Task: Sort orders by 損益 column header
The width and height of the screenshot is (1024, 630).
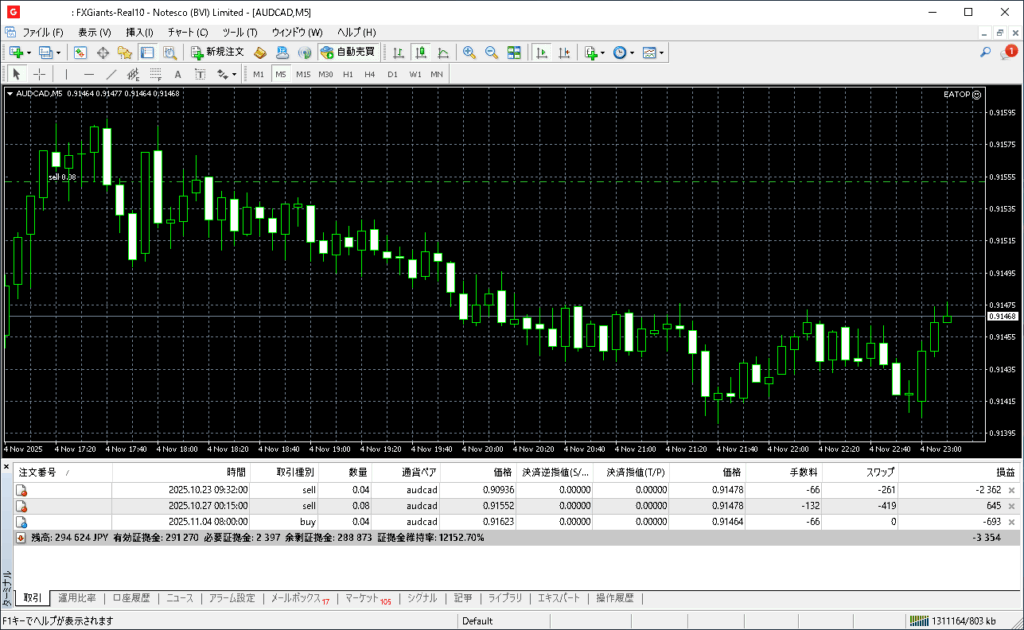Action: click(x=1005, y=472)
